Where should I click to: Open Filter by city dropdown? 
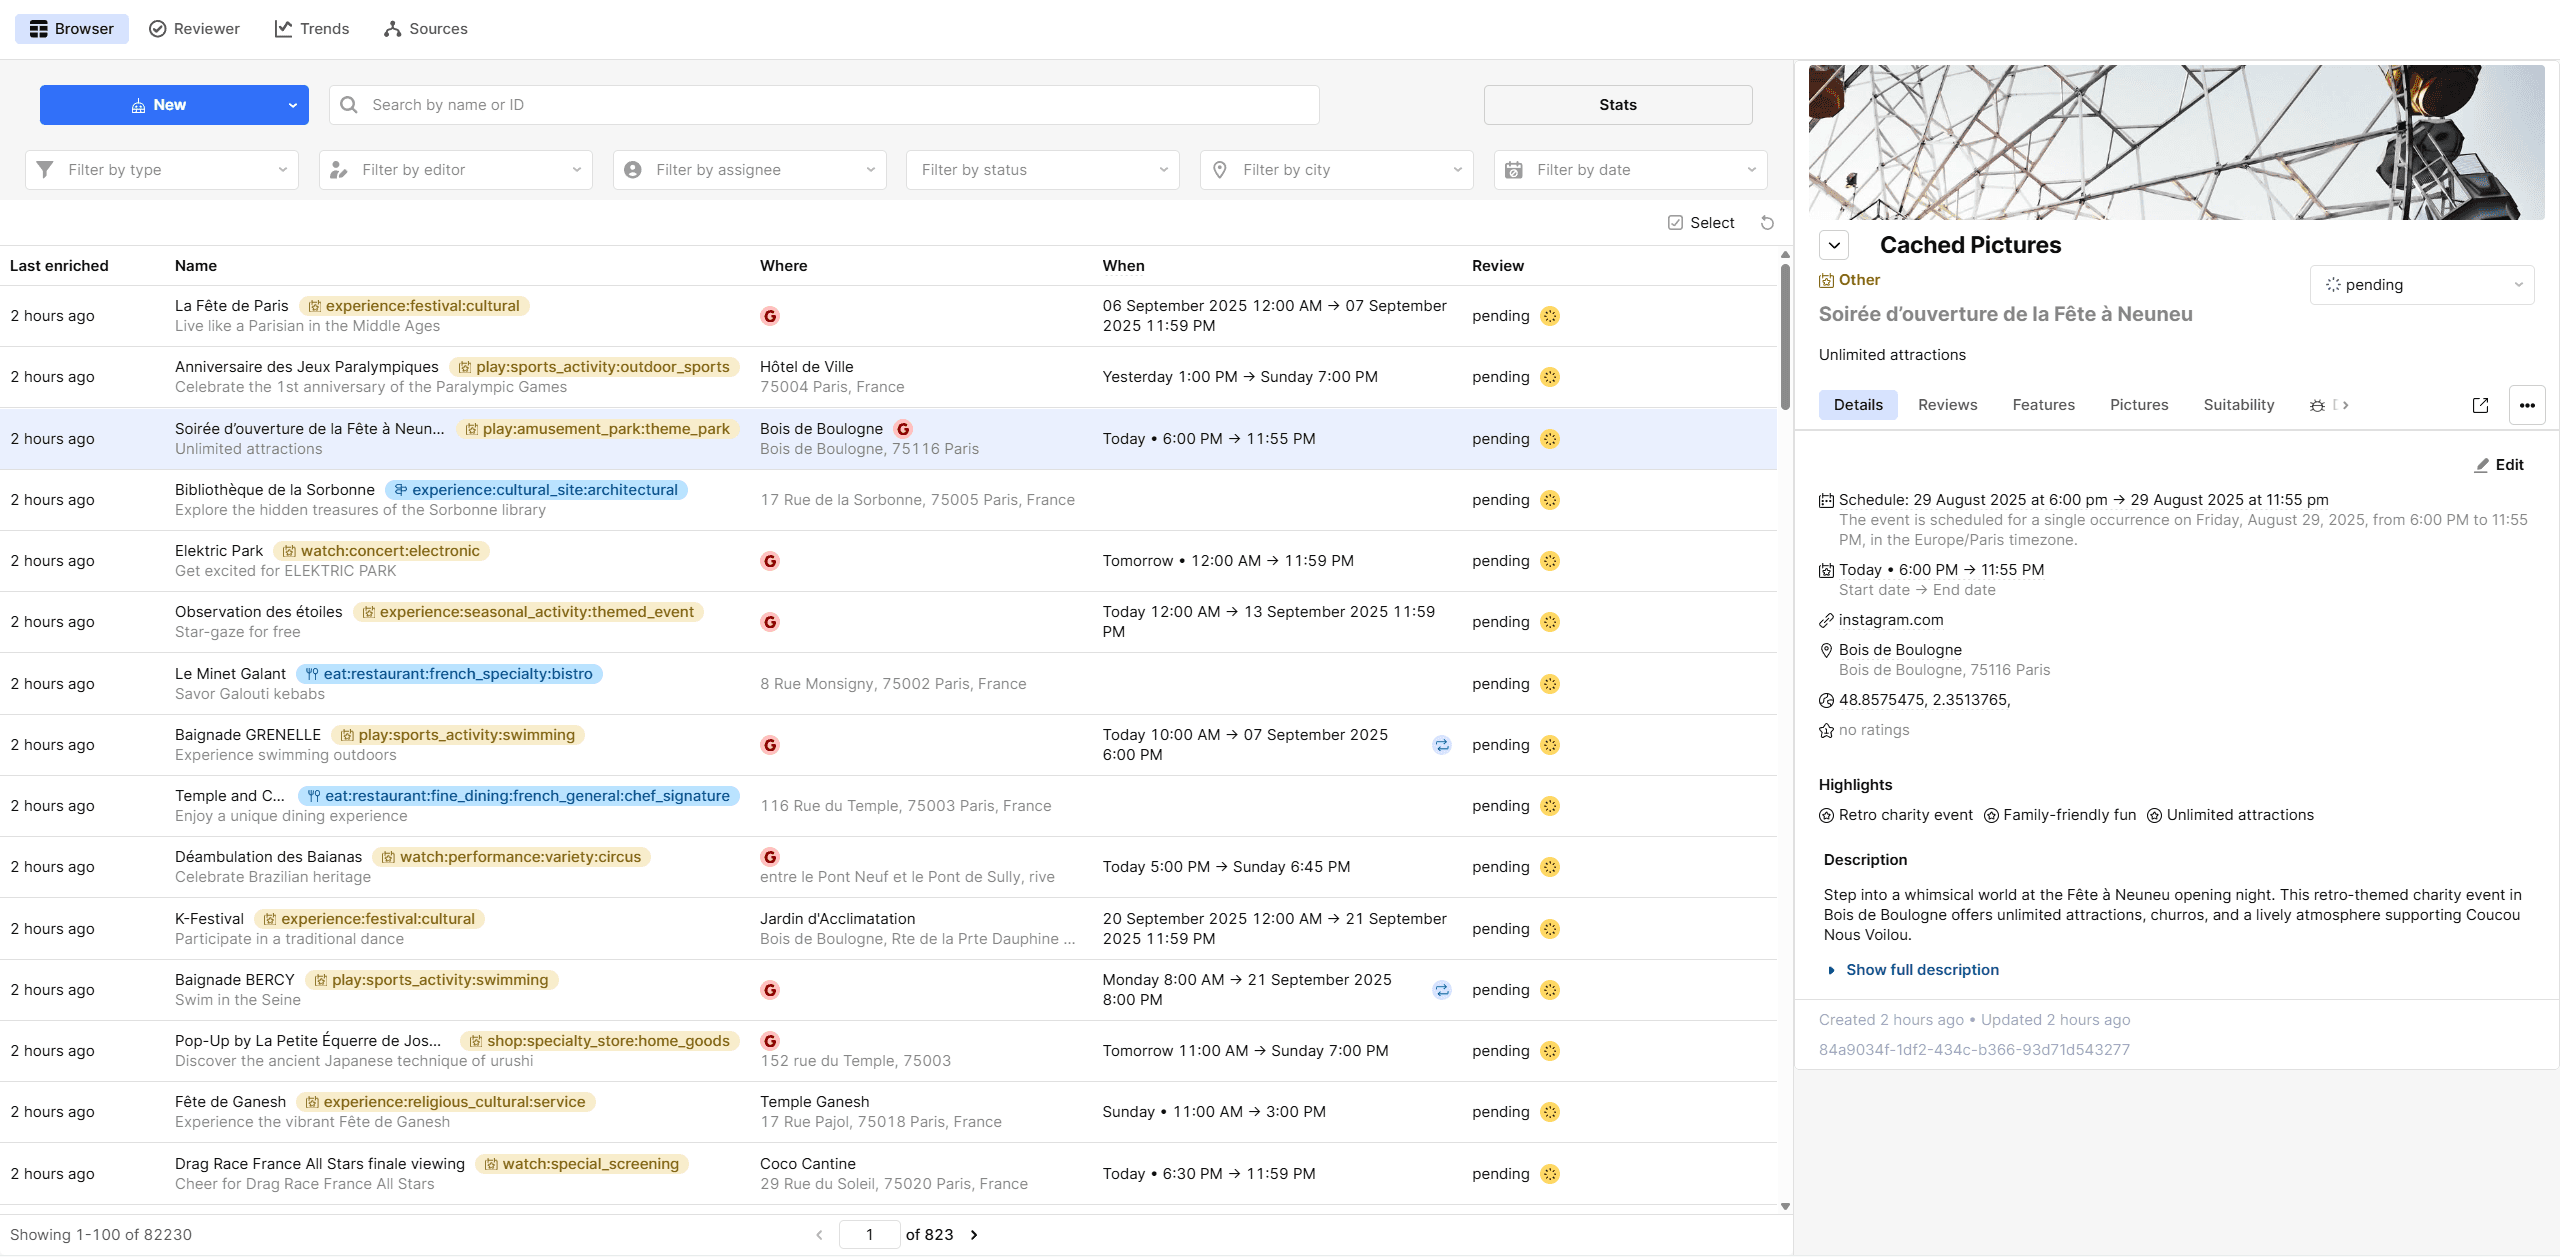coord(1336,170)
